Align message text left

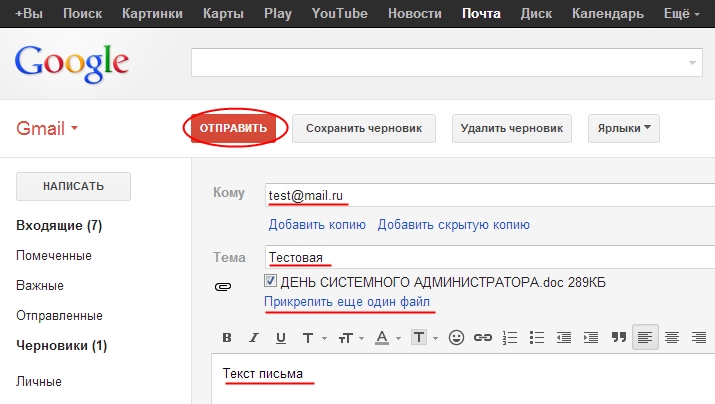pos(645,337)
